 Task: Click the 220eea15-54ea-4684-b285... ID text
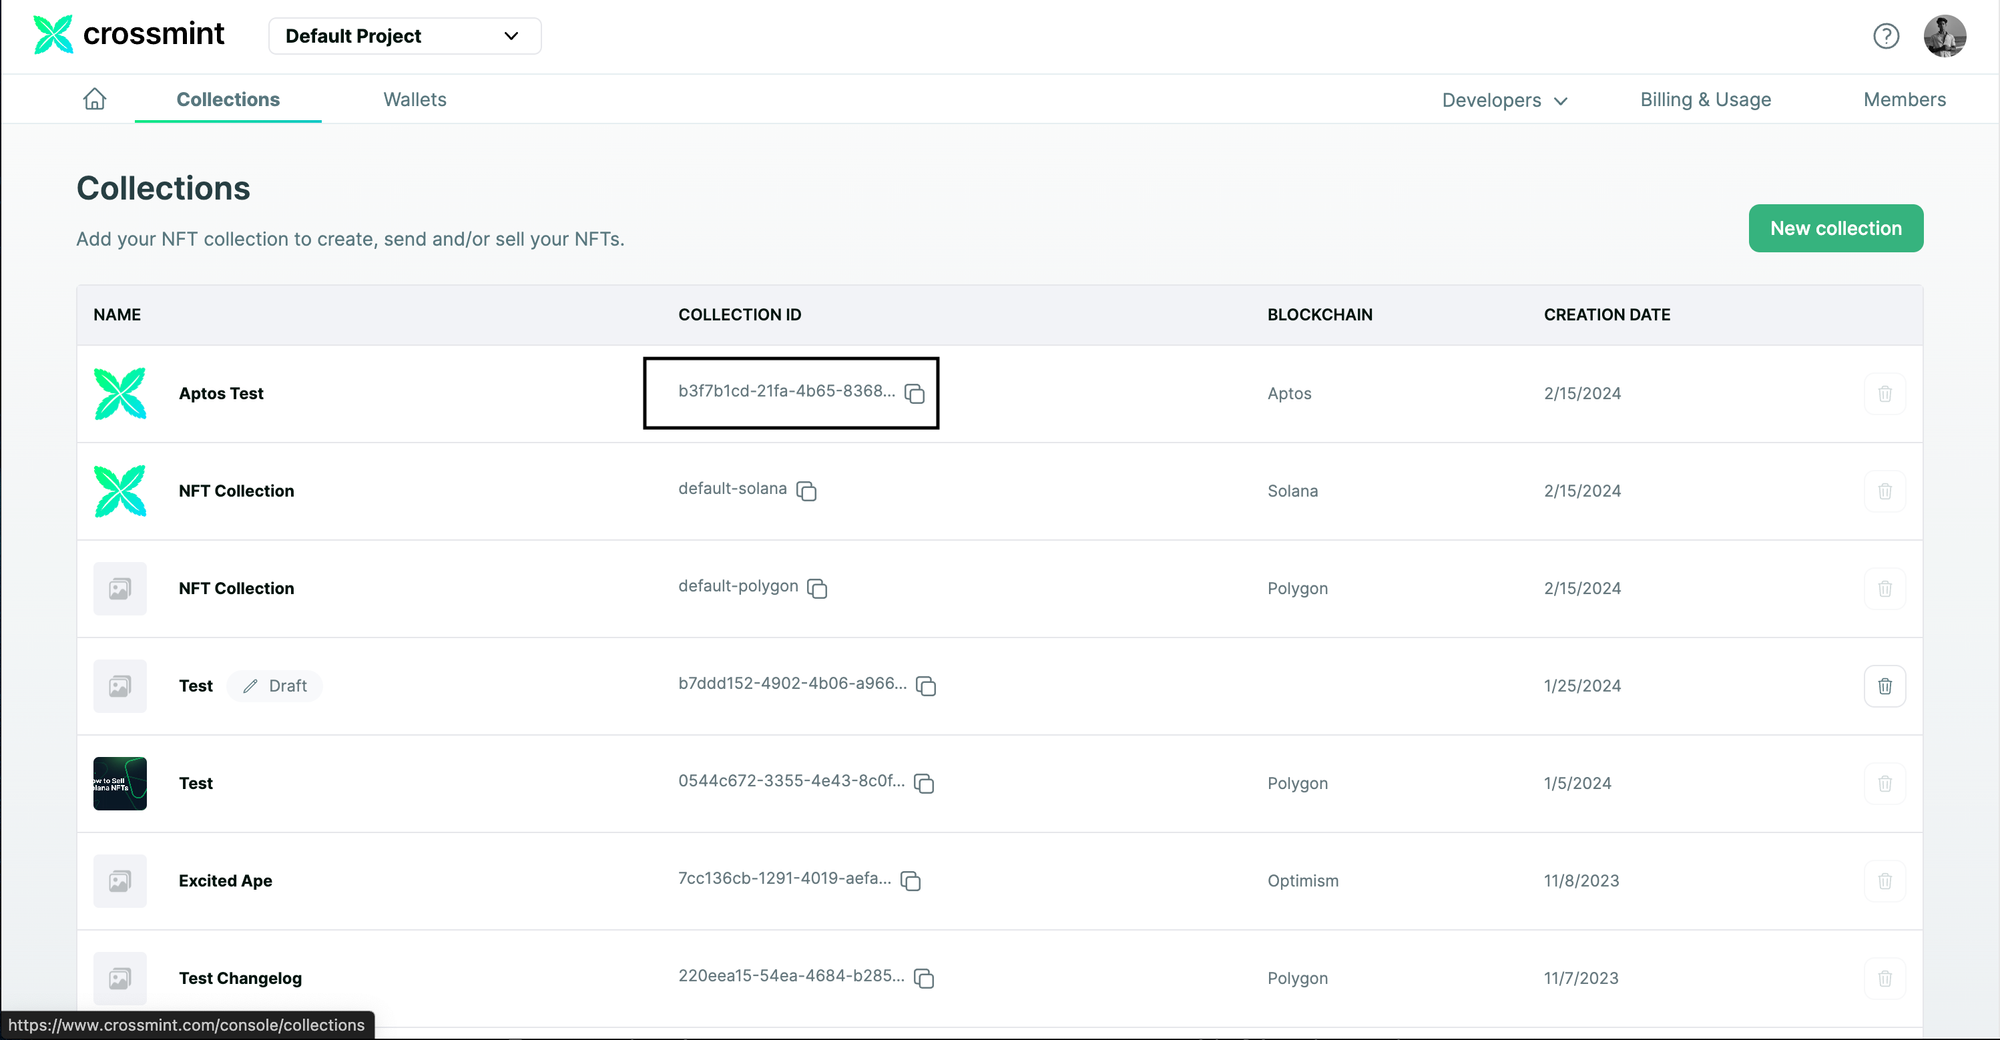click(x=791, y=975)
